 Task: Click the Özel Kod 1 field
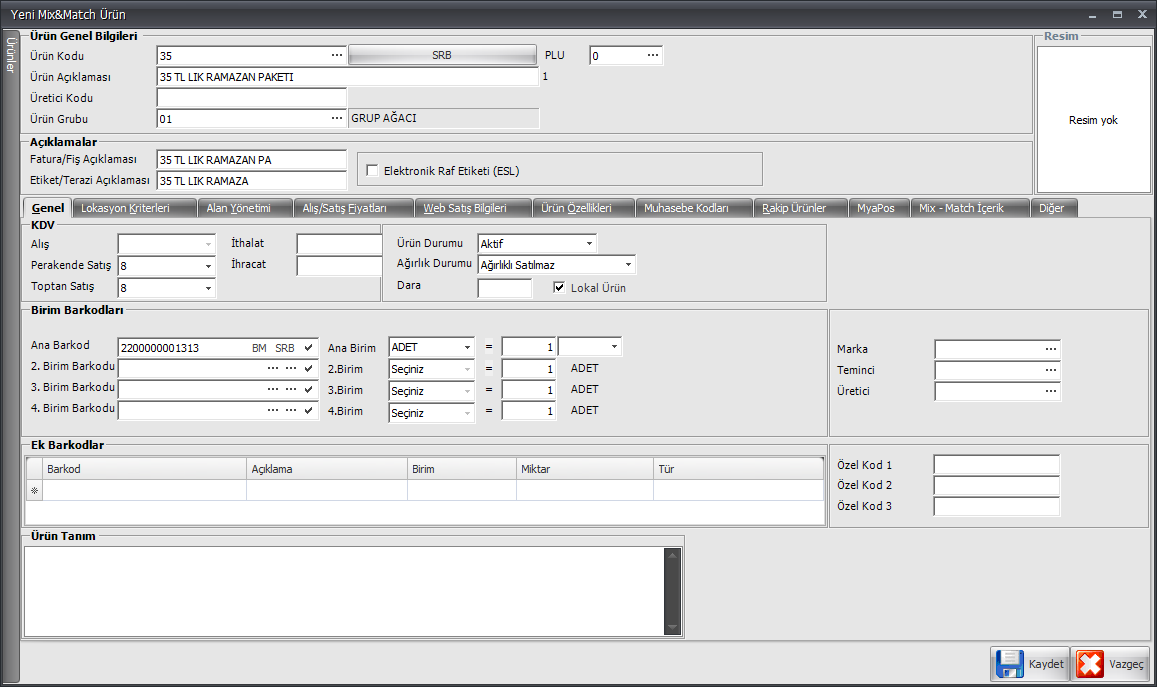tap(997, 465)
